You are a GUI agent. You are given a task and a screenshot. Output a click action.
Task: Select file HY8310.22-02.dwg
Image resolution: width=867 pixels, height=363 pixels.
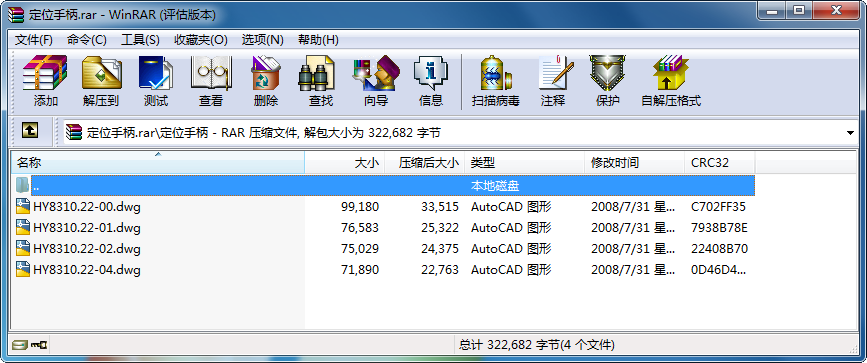pos(87,249)
